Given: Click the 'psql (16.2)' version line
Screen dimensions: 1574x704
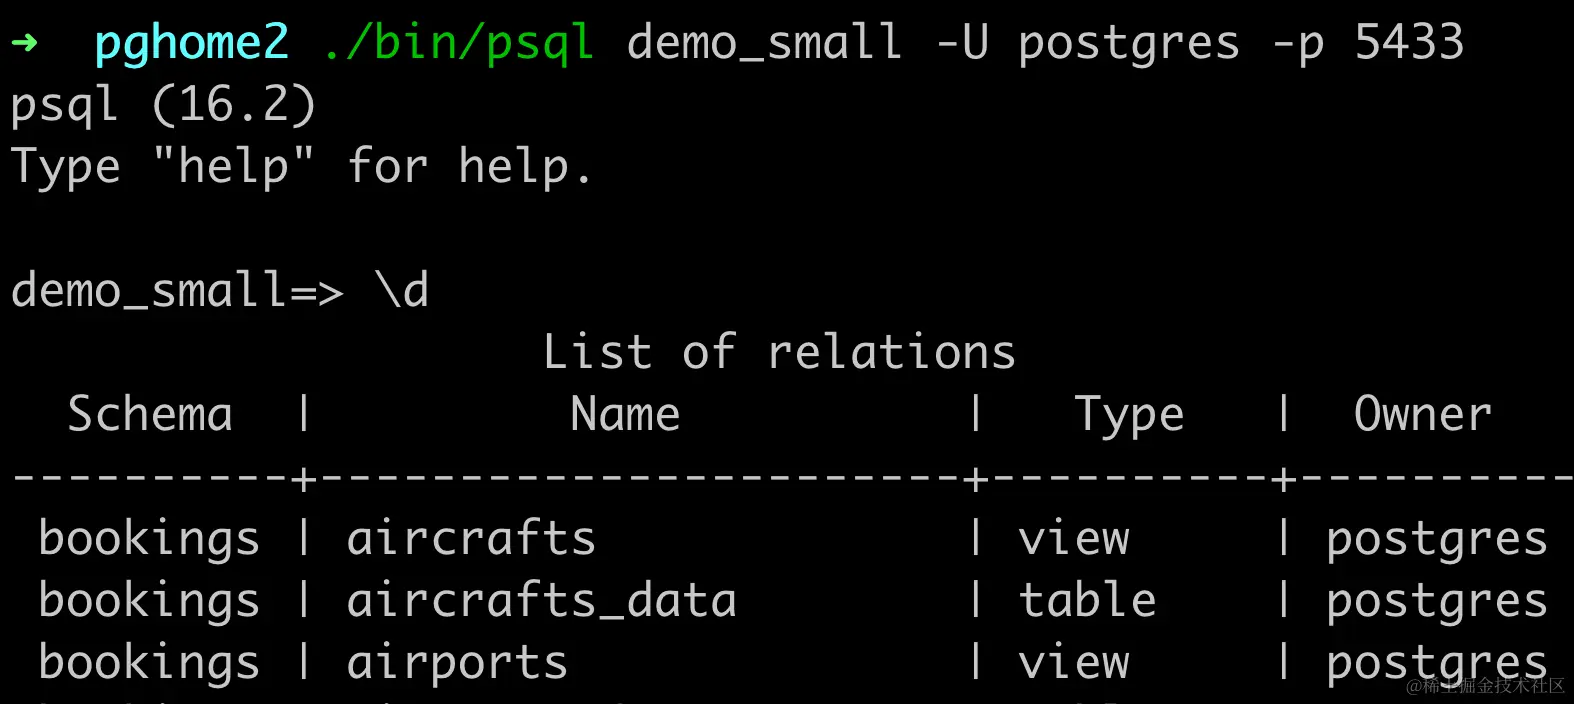Looking at the screenshot, I should click(x=163, y=105).
